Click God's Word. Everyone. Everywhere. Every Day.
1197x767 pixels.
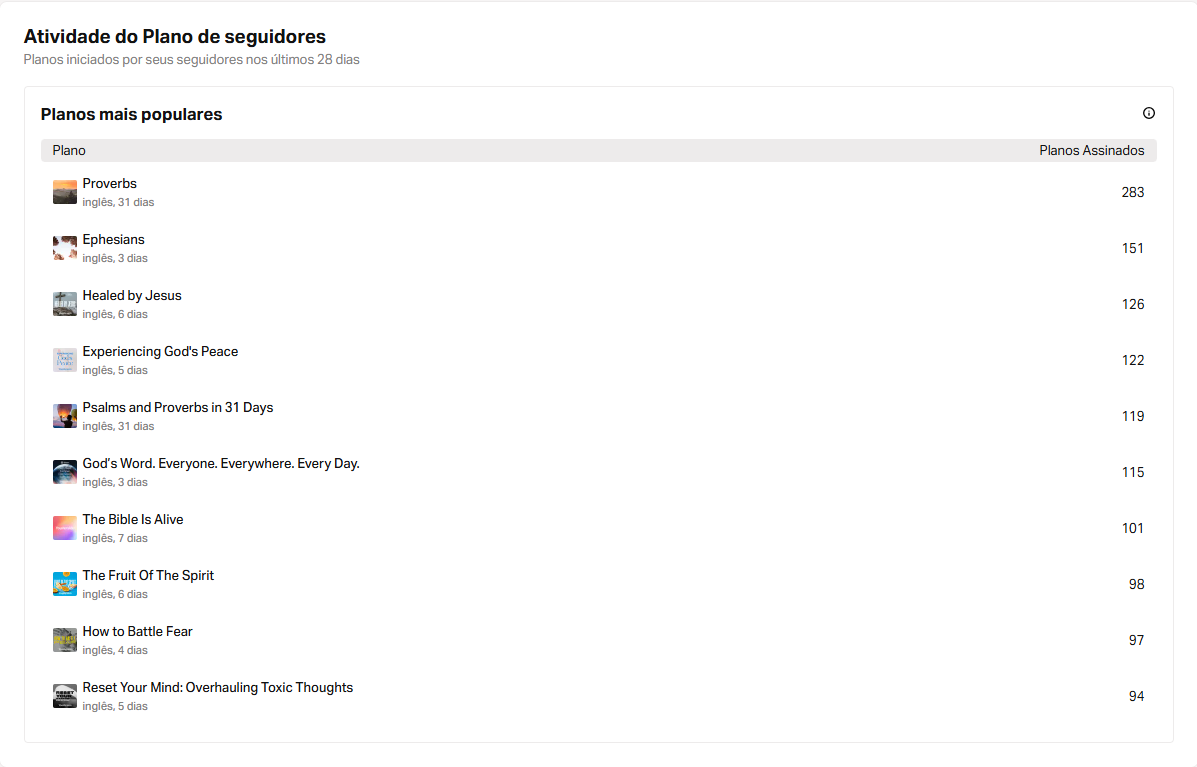[x=221, y=463]
